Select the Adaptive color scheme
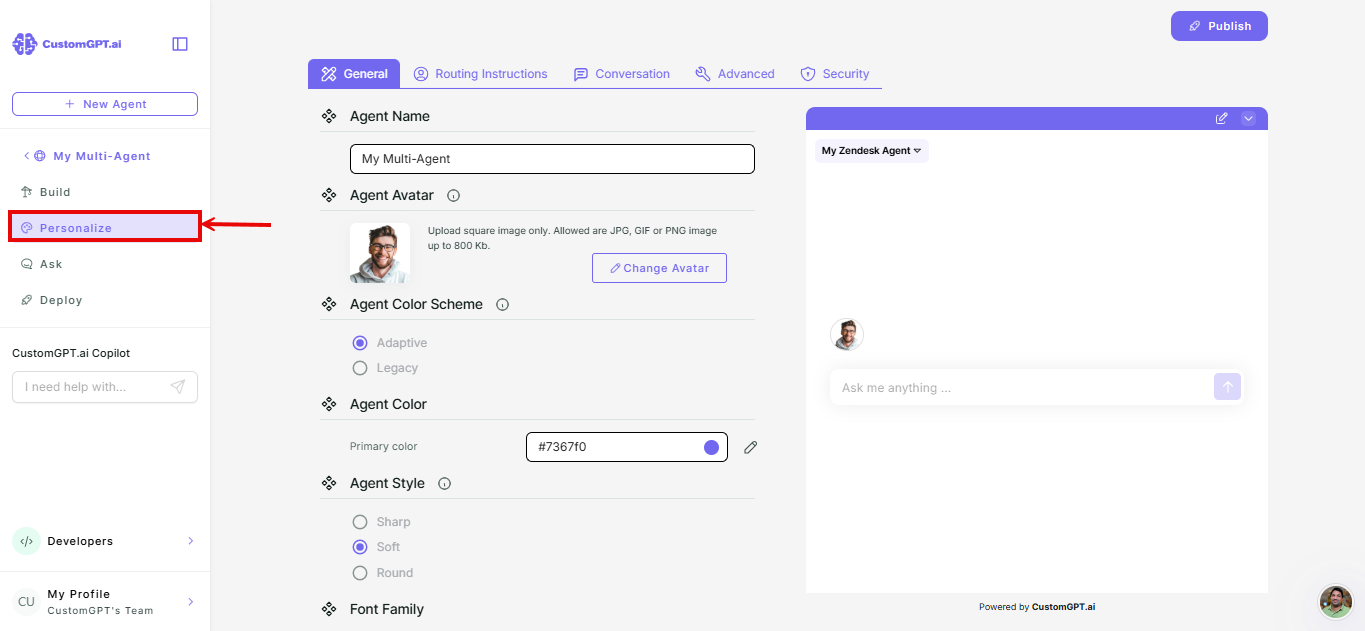Viewport: 1365px width, 631px height. point(360,343)
